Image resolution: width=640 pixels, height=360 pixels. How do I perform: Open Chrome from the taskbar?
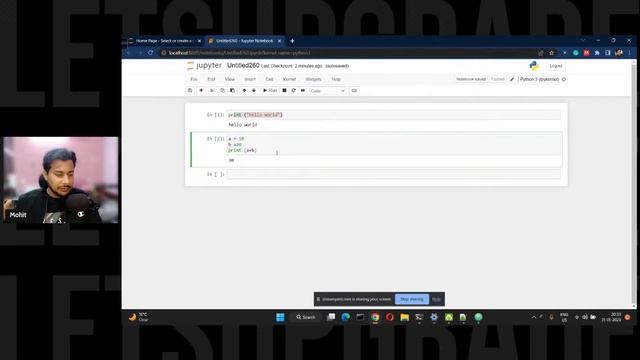tap(375, 317)
